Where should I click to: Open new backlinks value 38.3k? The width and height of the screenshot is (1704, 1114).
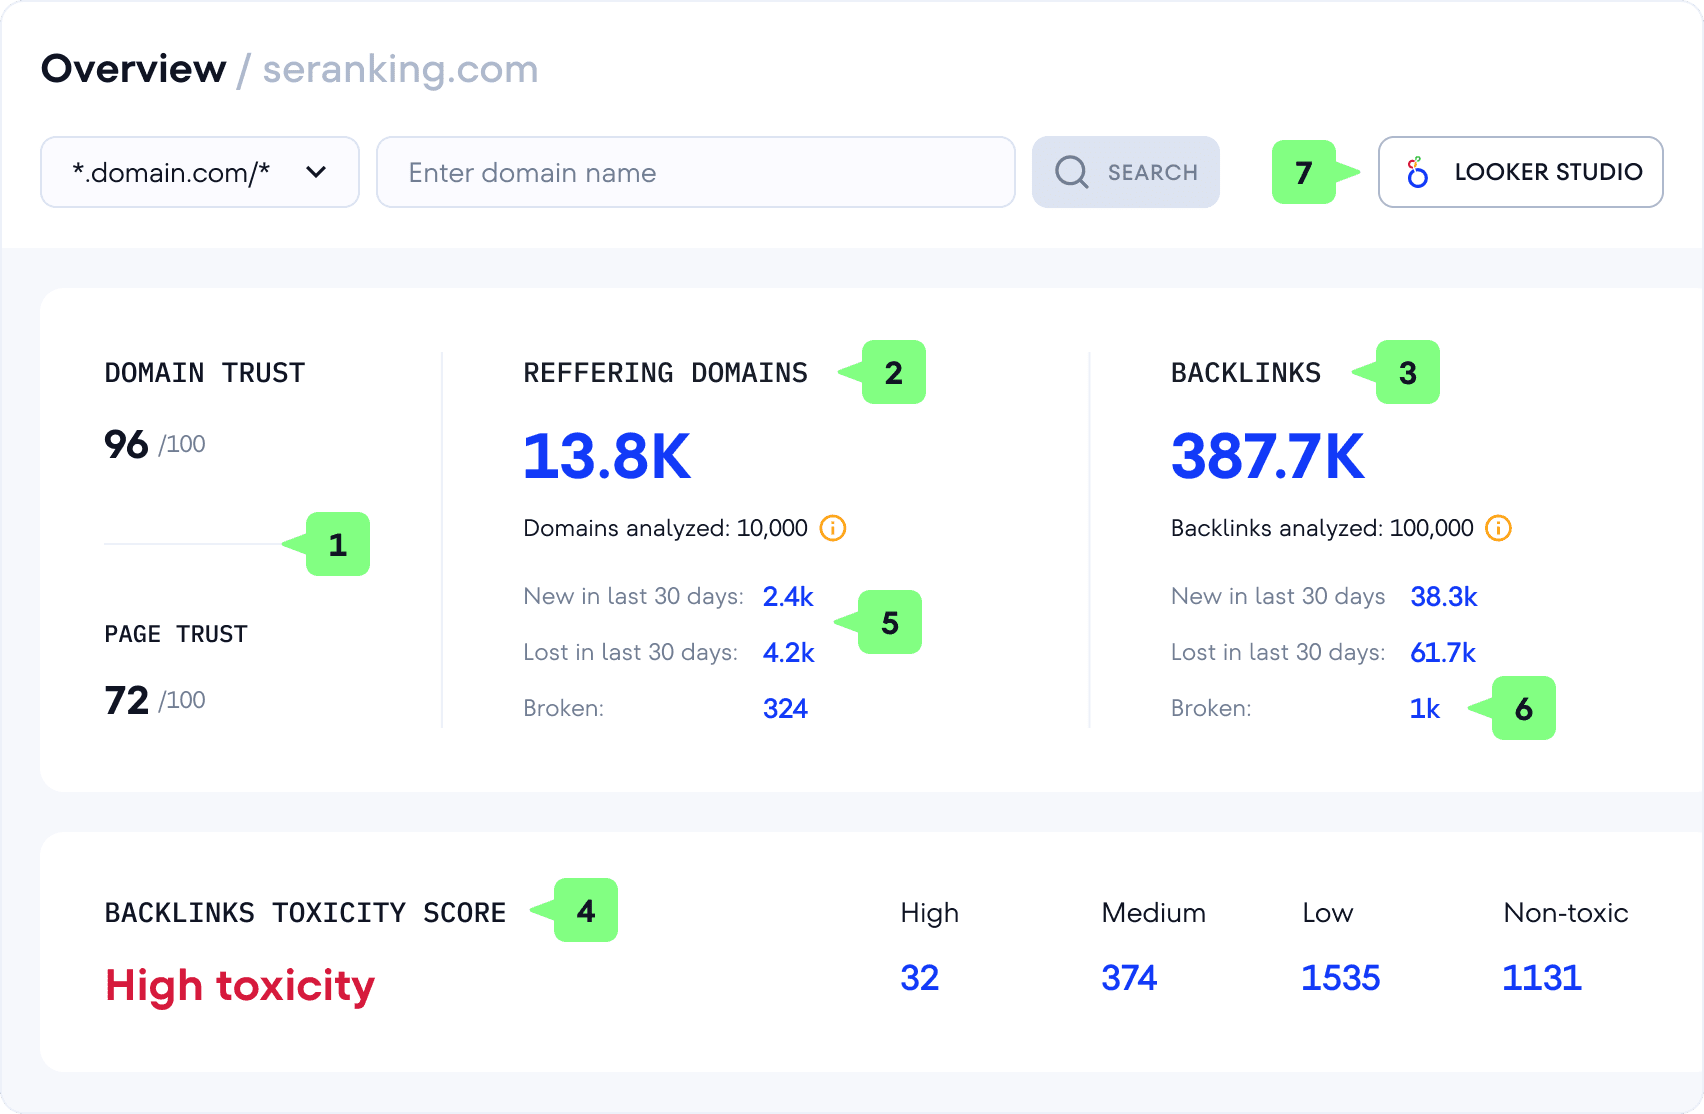1444,597
